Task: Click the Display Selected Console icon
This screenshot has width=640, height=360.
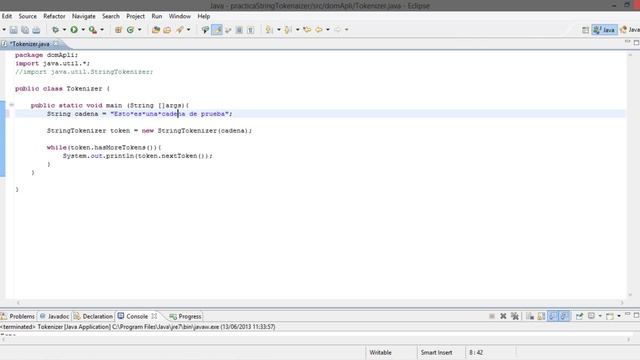Action: (591, 316)
